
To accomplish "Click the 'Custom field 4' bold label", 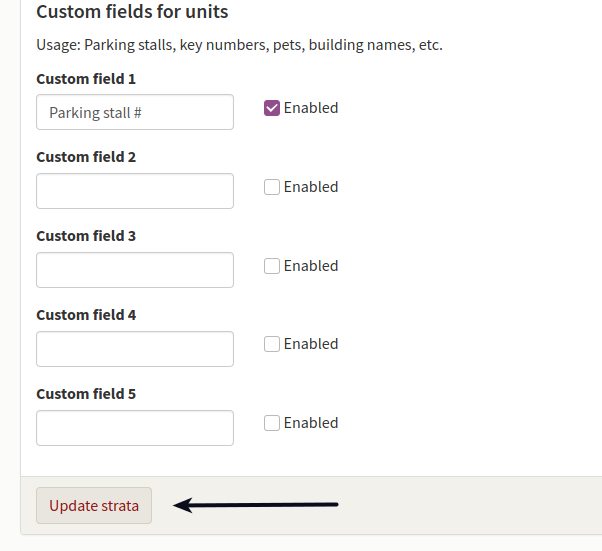I will click(86, 315).
